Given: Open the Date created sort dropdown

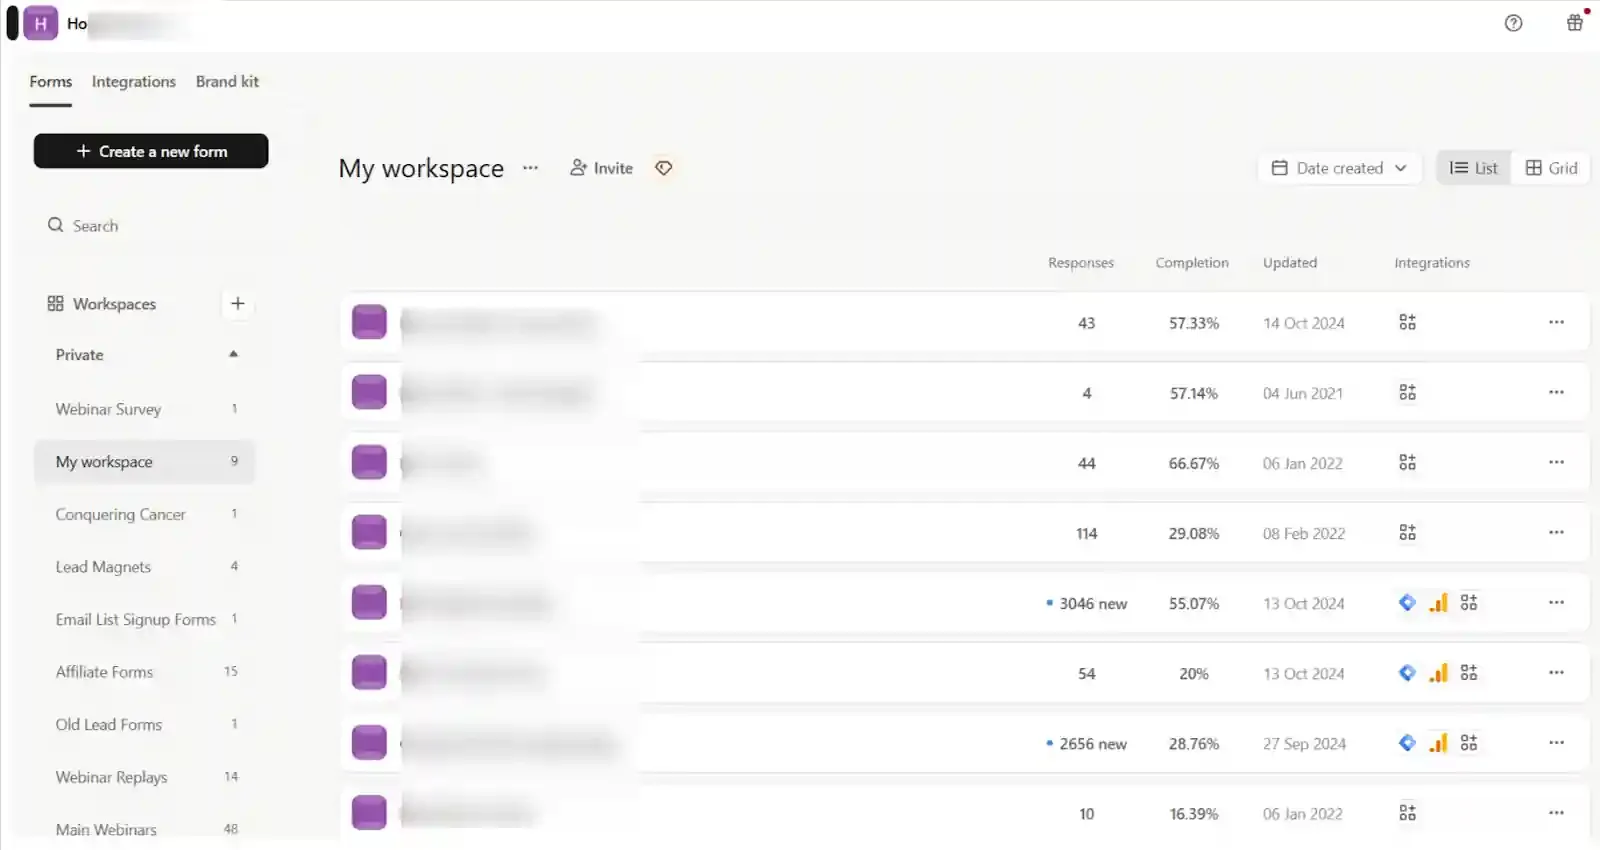Looking at the screenshot, I should pyautogui.click(x=1339, y=168).
